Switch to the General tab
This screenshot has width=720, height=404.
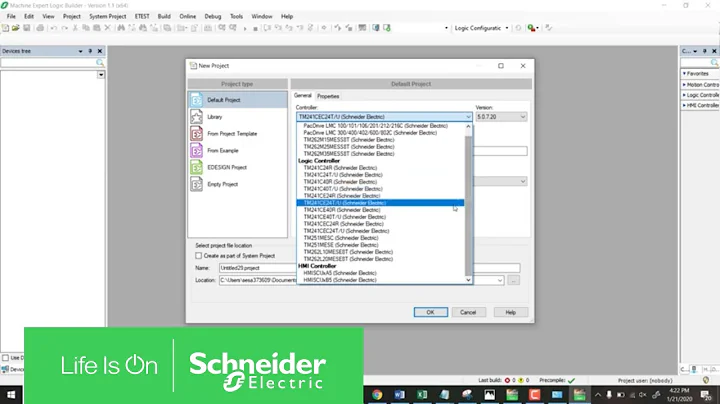click(x=303, y=95)
